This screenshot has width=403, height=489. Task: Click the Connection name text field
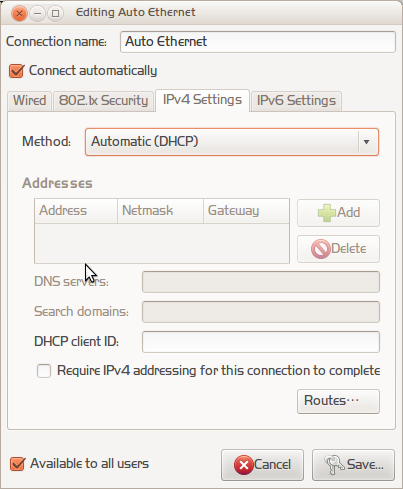258,42
